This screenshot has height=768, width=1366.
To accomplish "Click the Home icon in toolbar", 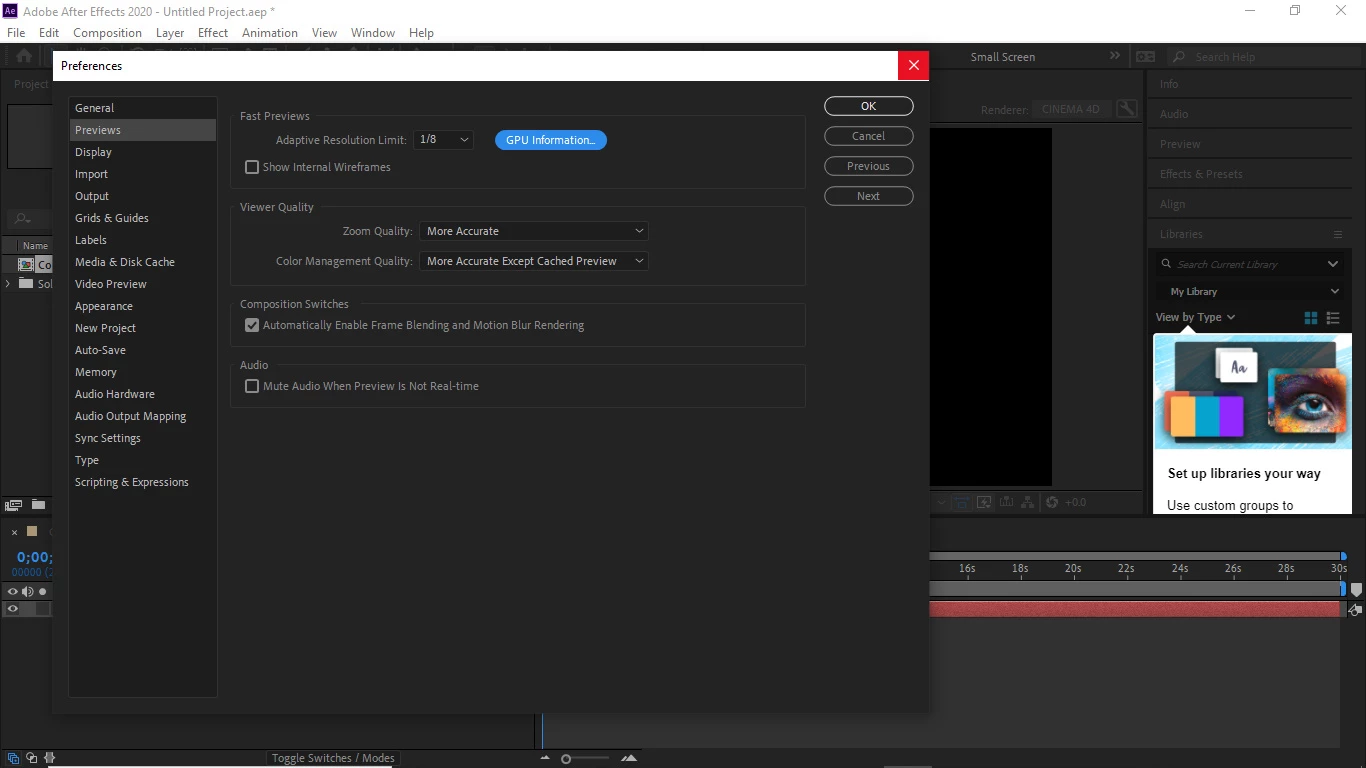I will coord(23,56).
